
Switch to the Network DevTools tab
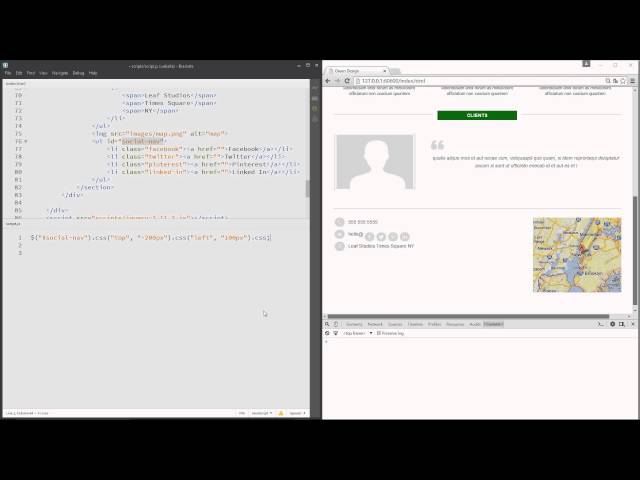click(x=375, y=324)
